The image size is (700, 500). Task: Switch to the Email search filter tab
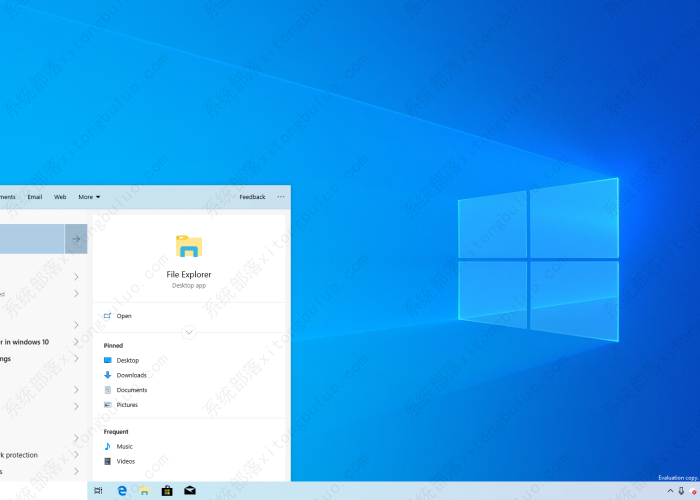tap(35, 197)
